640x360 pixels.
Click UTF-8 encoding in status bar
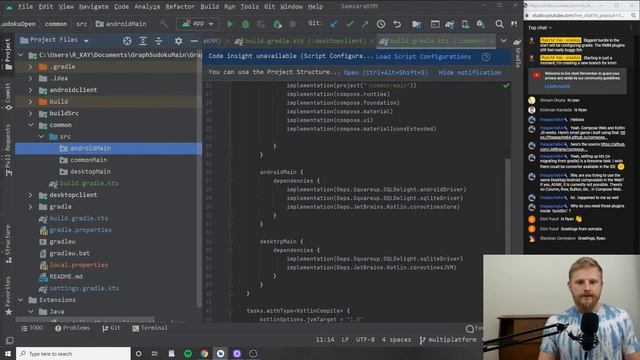365,340
